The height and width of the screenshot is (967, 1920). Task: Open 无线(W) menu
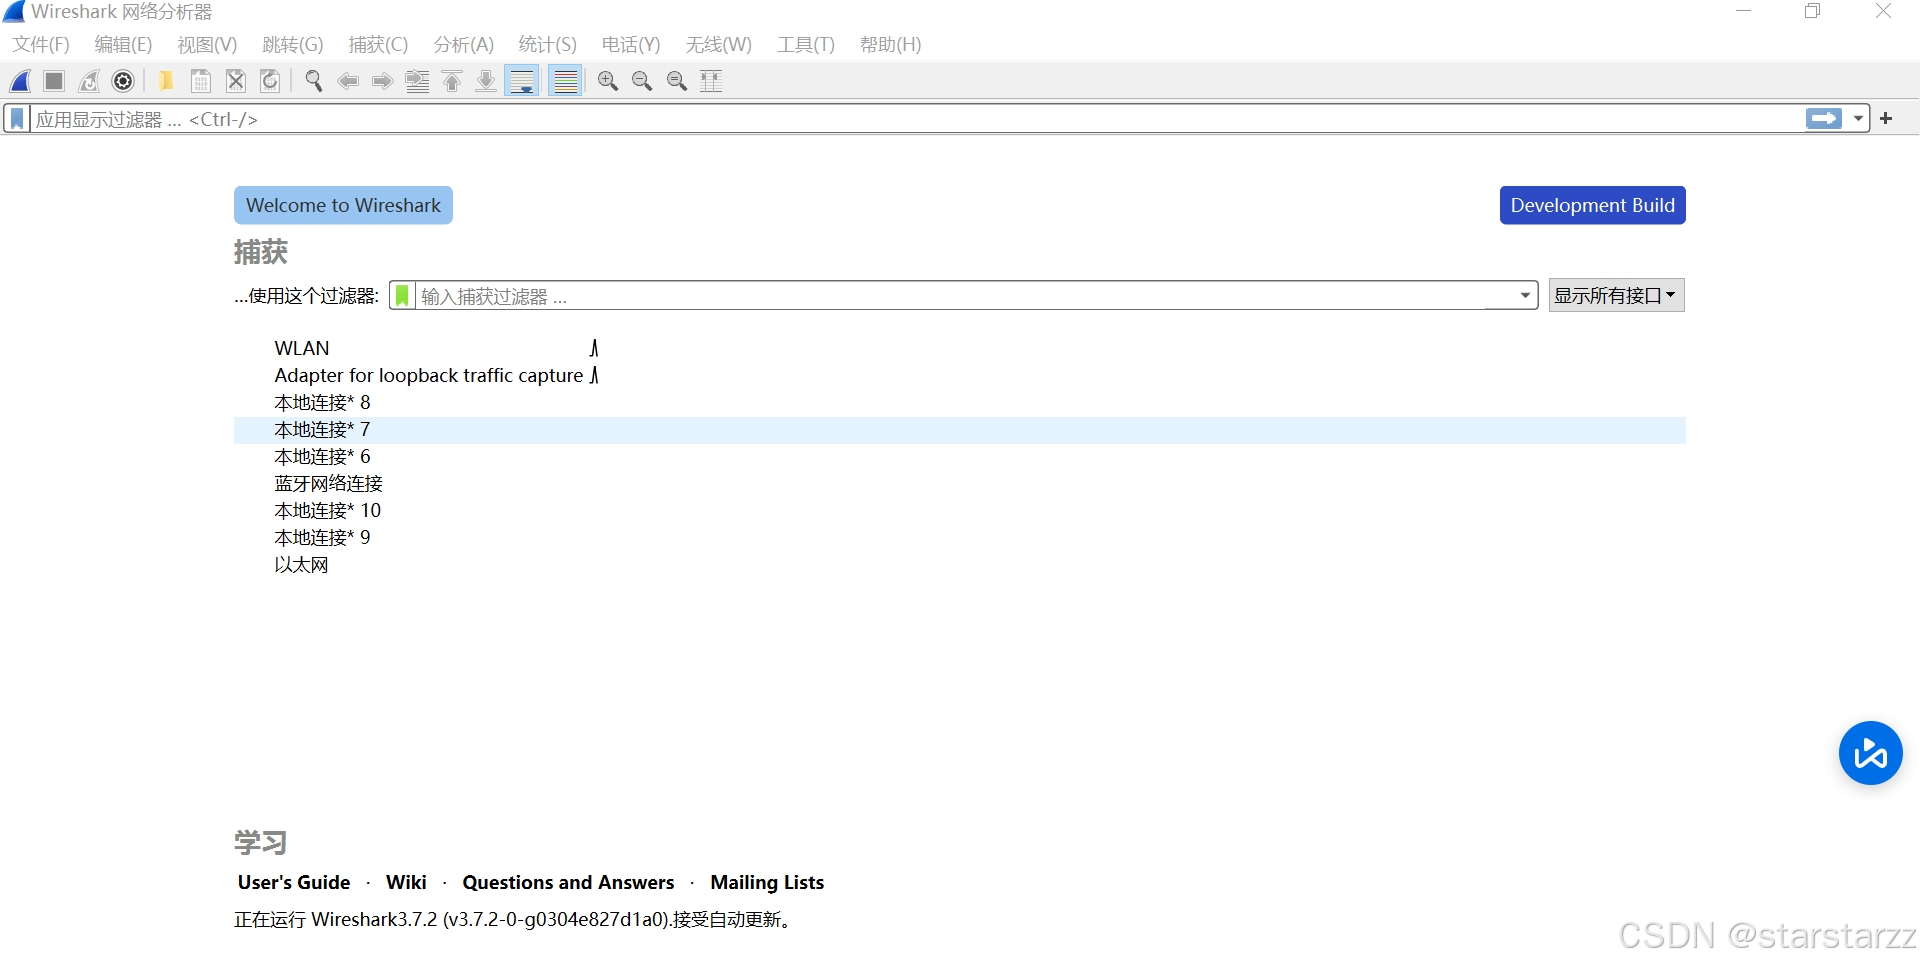tap(719, 45)
